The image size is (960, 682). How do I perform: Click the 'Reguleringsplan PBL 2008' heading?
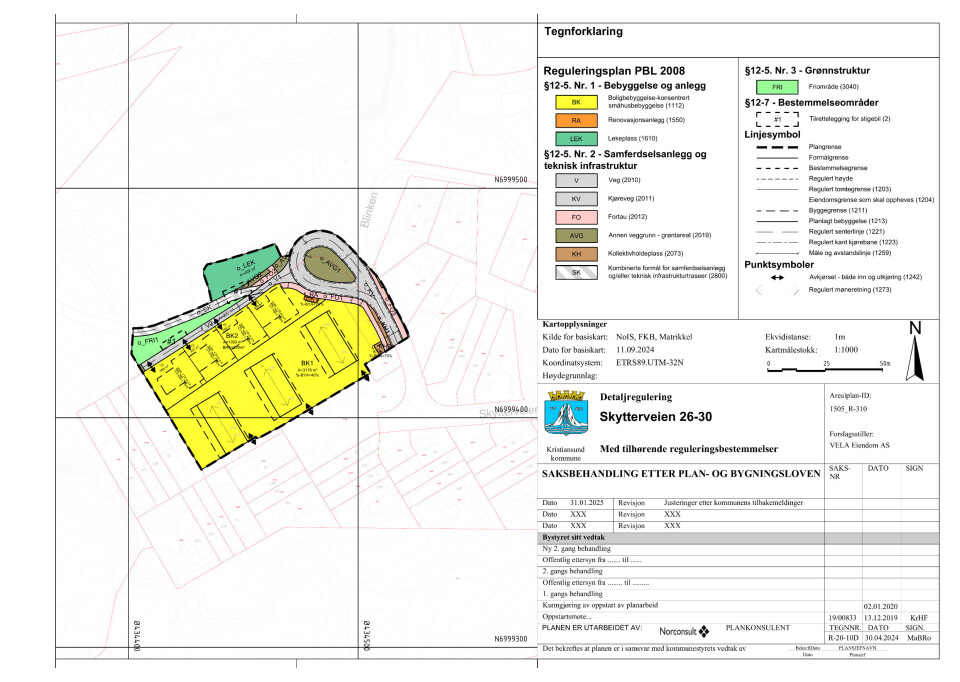(x=614, y=71)
